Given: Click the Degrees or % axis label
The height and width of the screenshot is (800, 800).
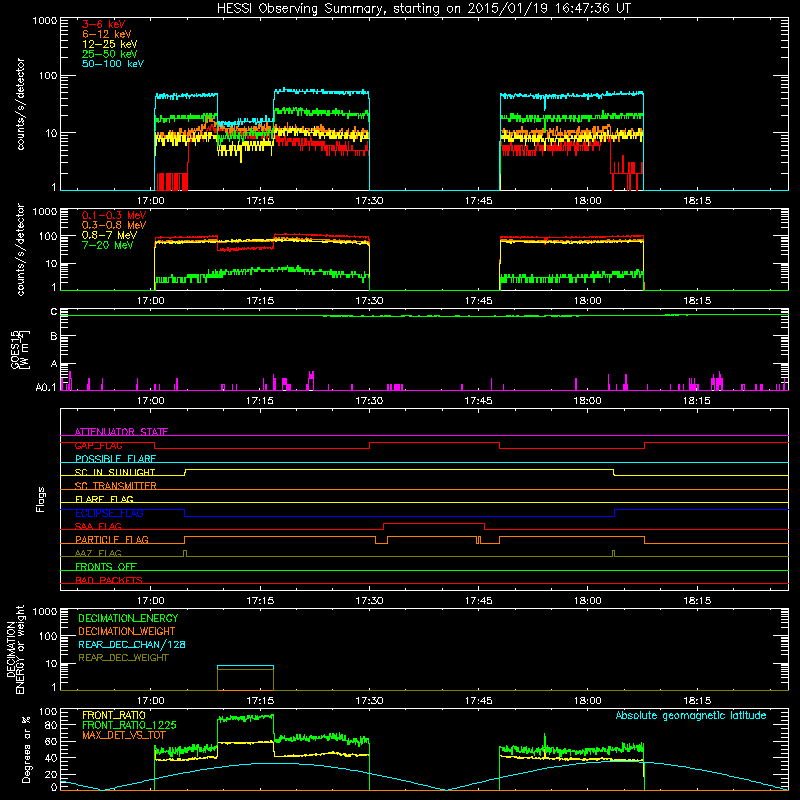Looking at the screenshot, I should click(x=26, y=750).
